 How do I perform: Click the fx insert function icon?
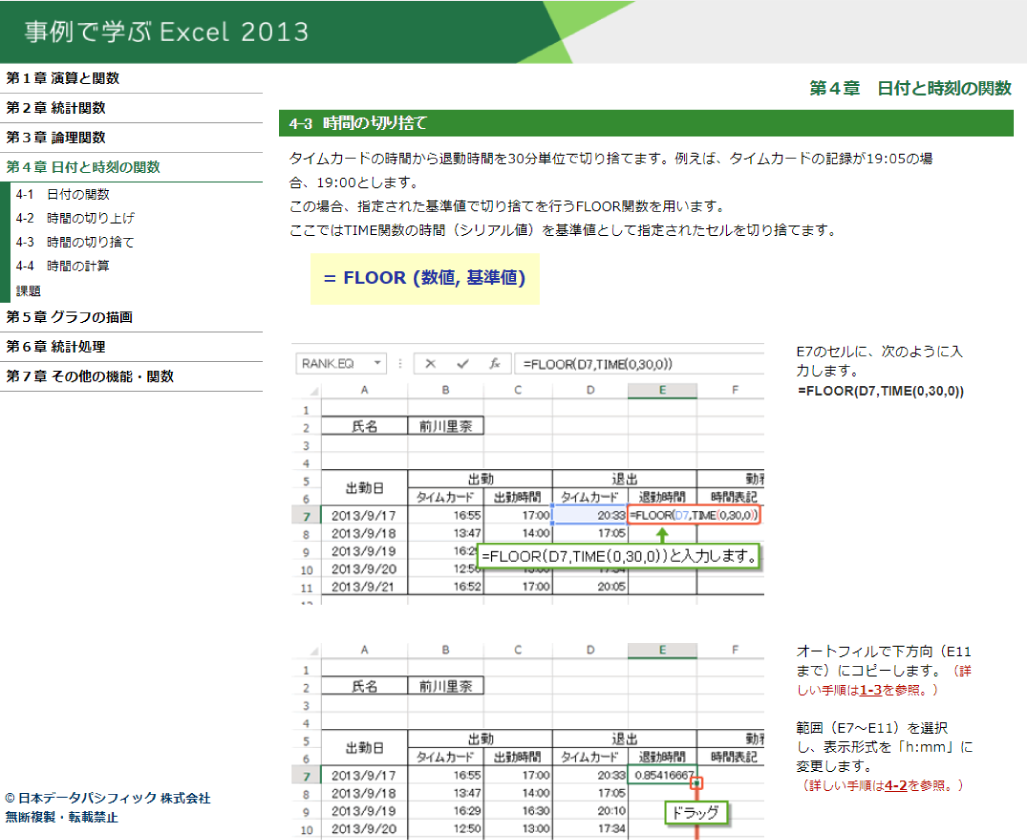495,364
